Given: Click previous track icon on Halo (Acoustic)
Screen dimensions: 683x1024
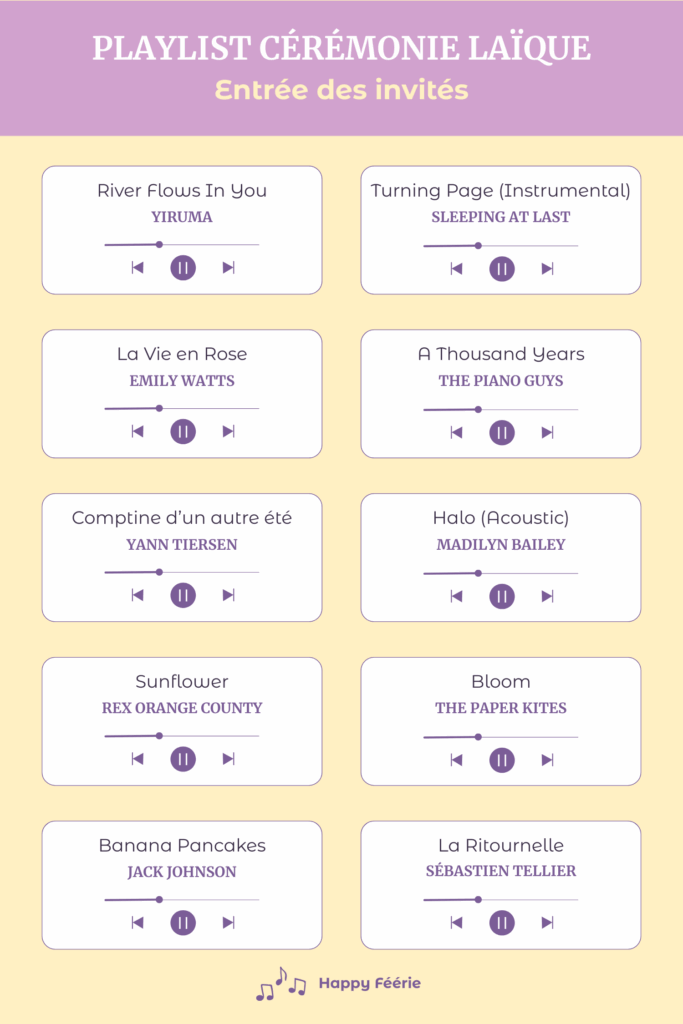Looking at the screenshot, I should pyautogui.click(x=456, y=596).
